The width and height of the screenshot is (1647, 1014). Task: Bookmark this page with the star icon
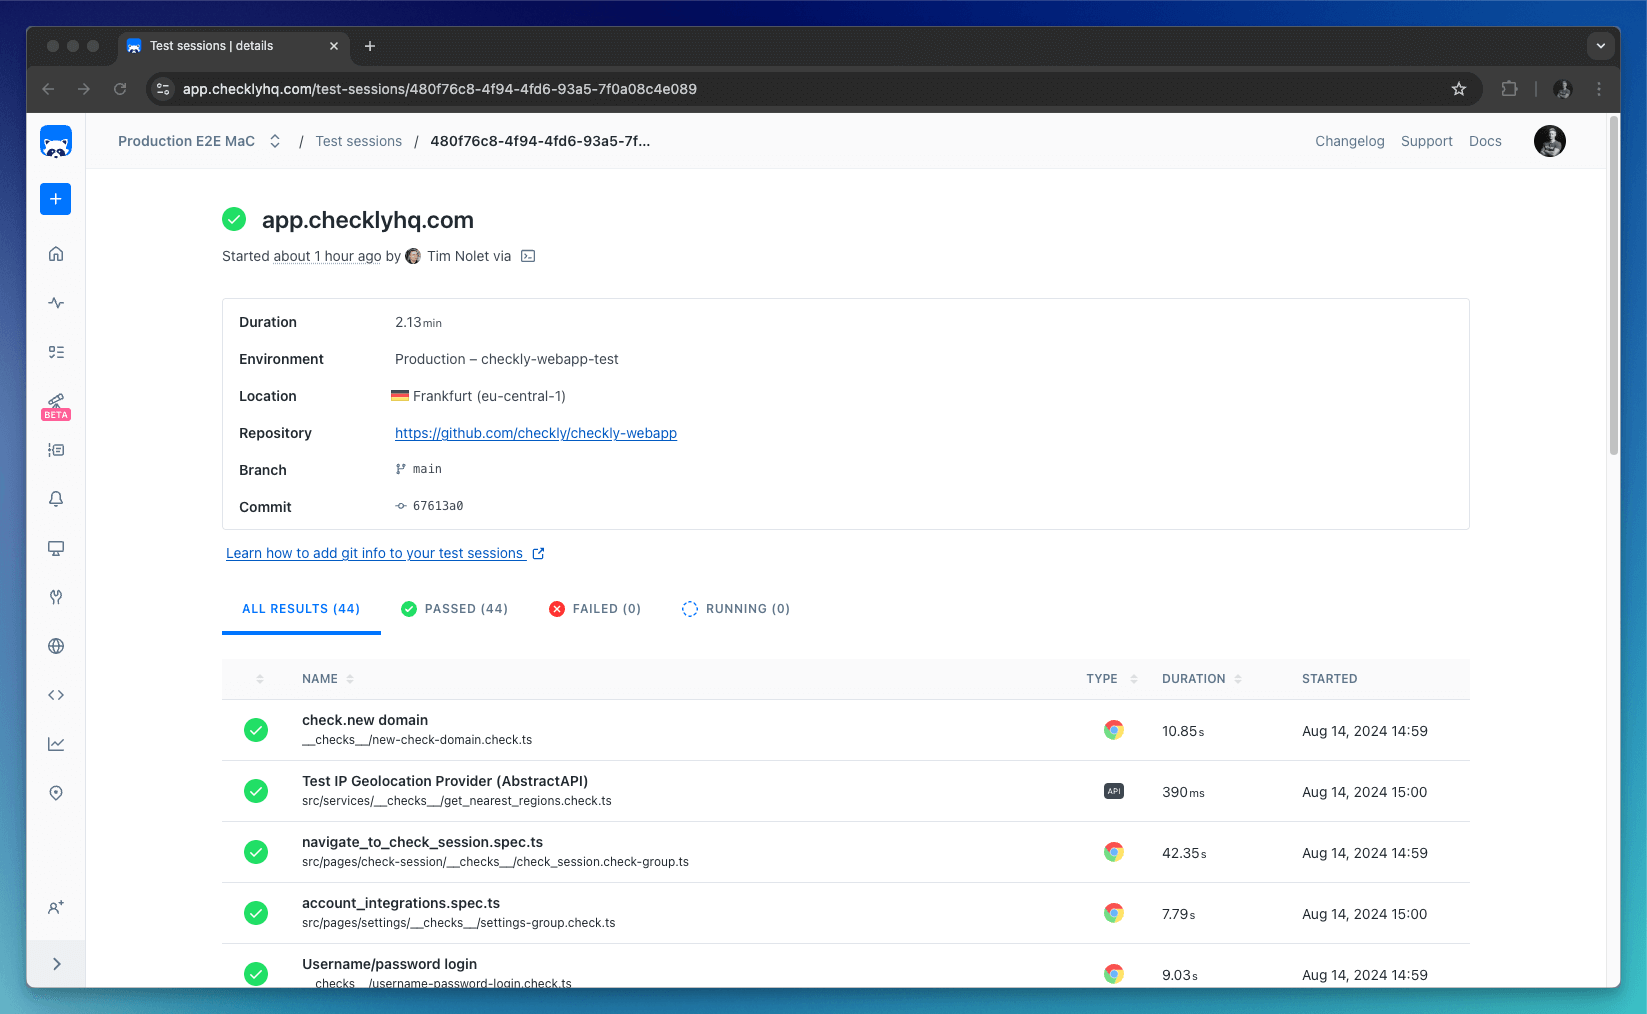1459,89
